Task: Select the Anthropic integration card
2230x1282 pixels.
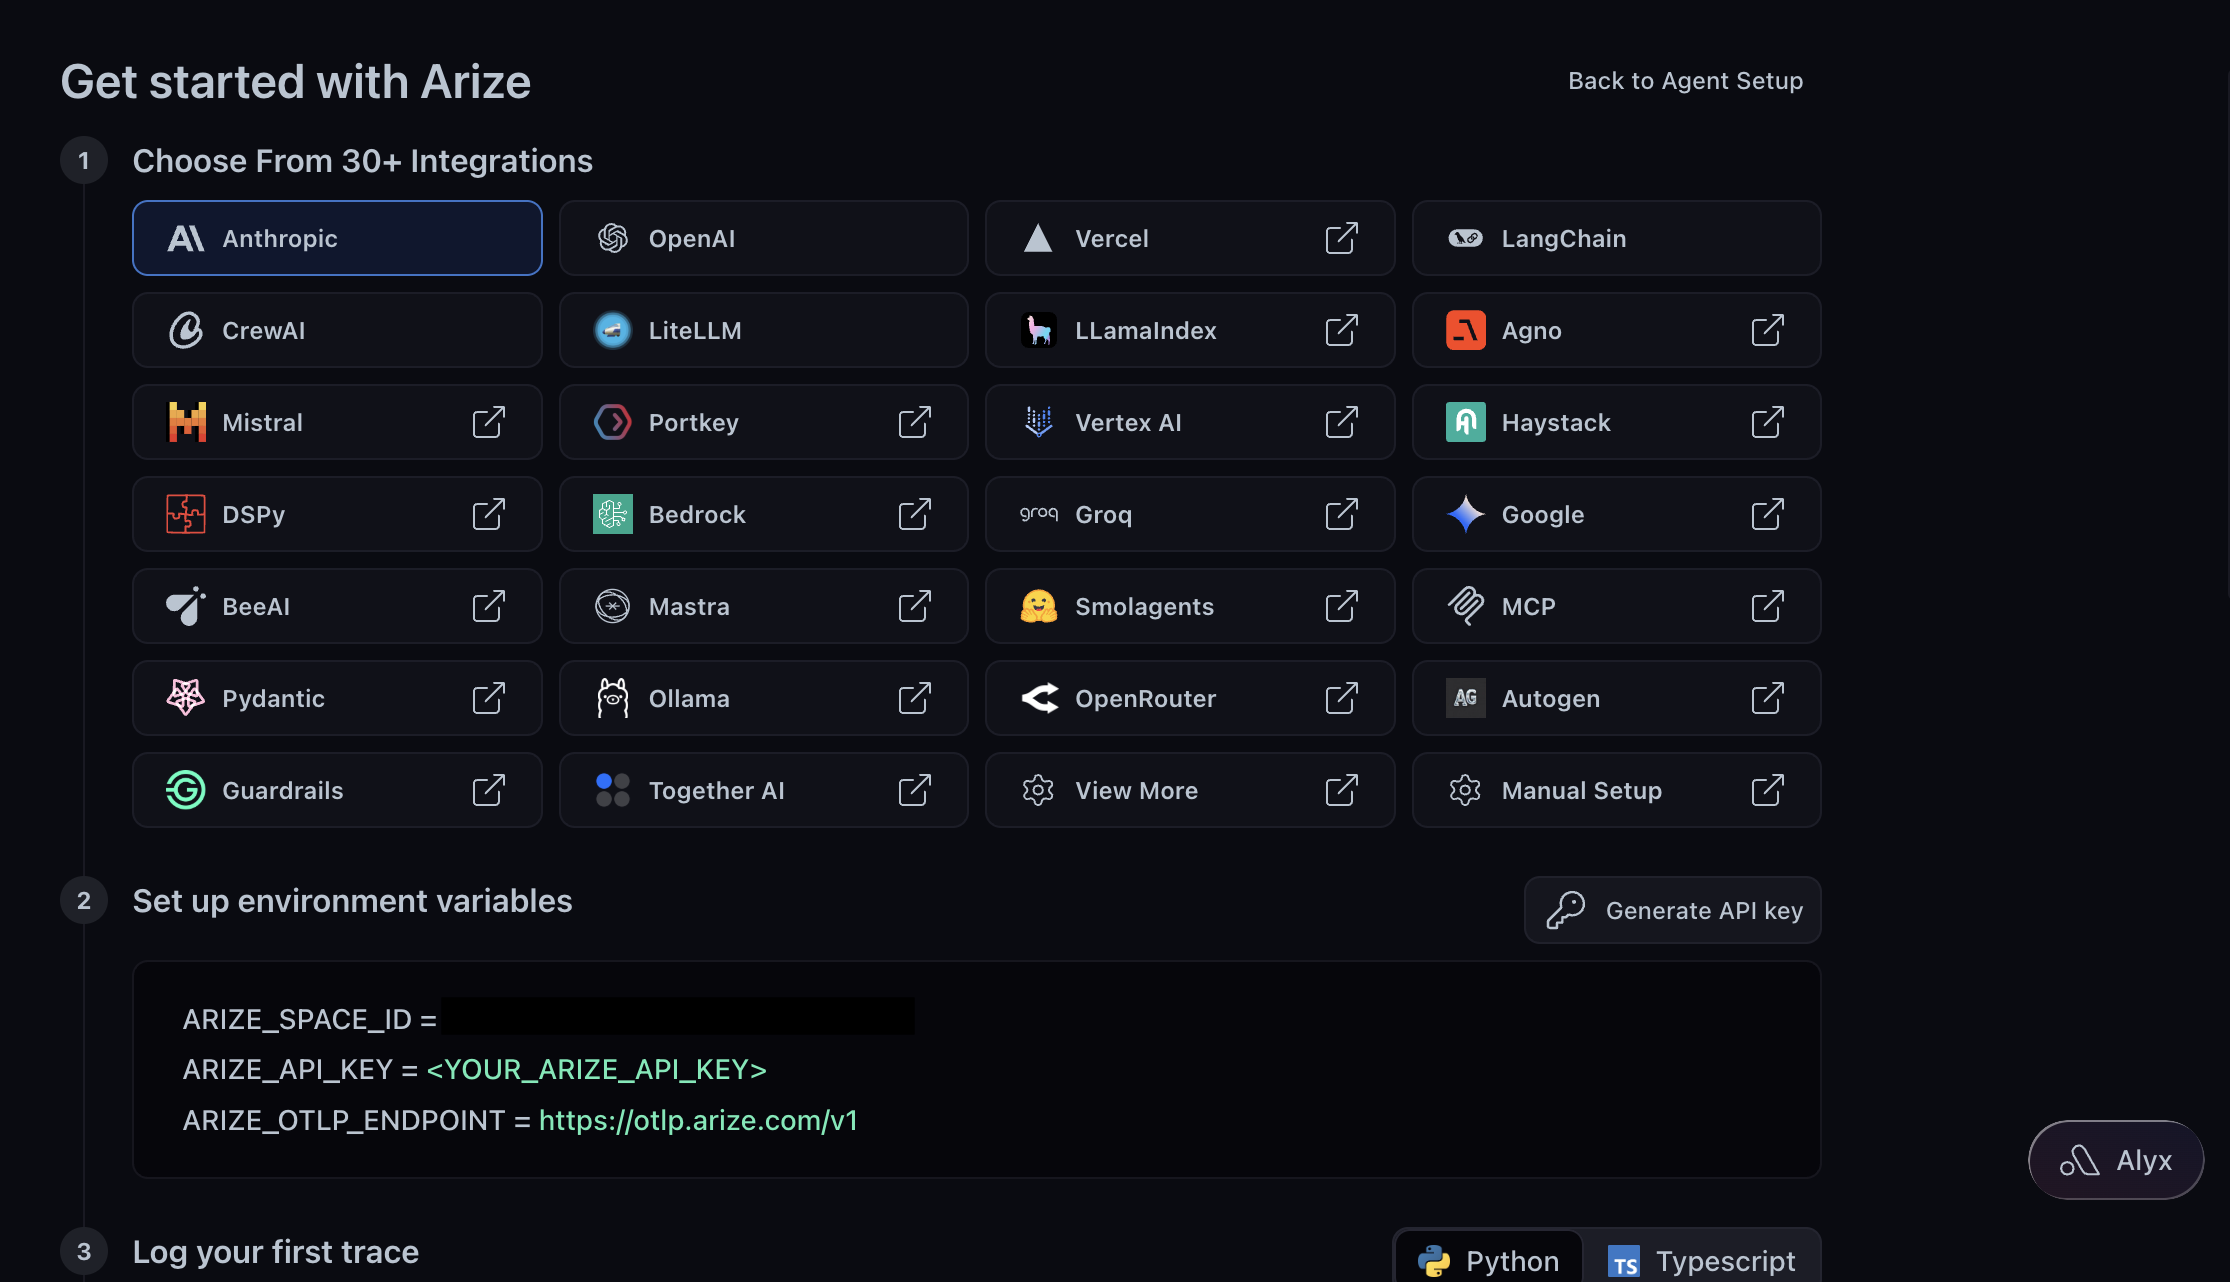Action: [x=337, y=238]
